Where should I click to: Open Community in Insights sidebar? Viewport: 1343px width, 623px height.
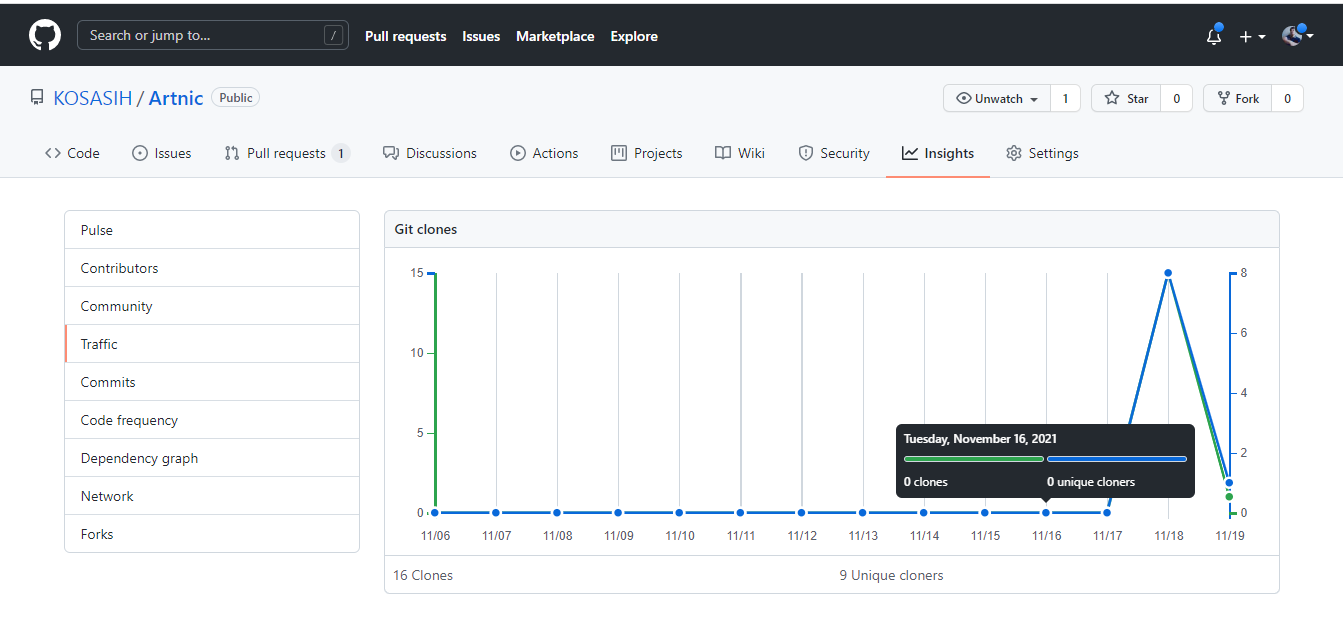click(212, 306)
